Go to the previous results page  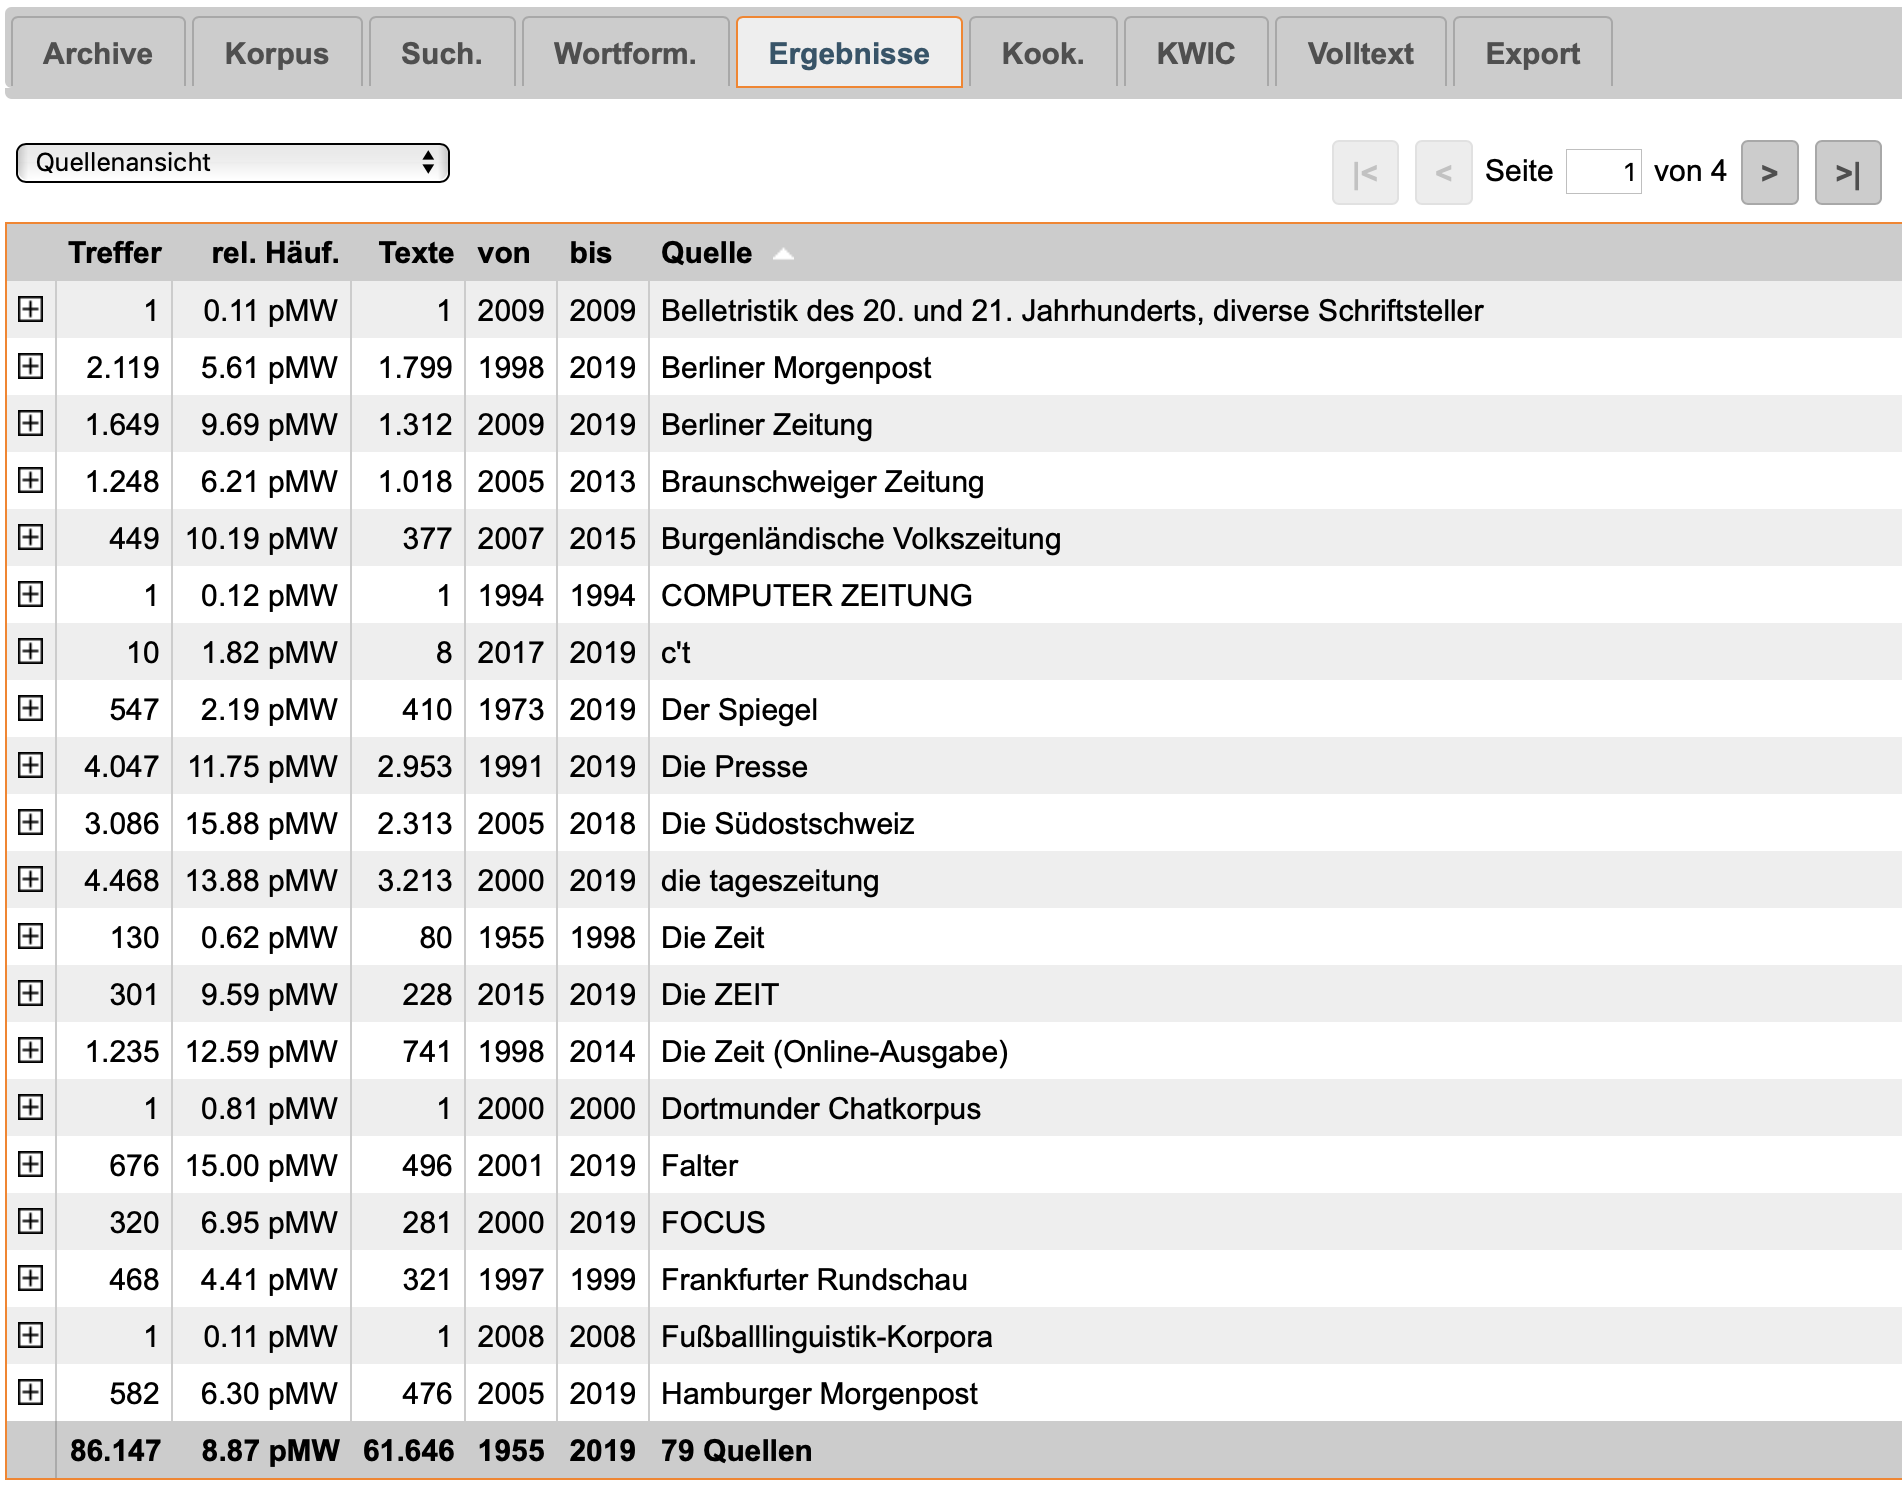click(1443, 173)
